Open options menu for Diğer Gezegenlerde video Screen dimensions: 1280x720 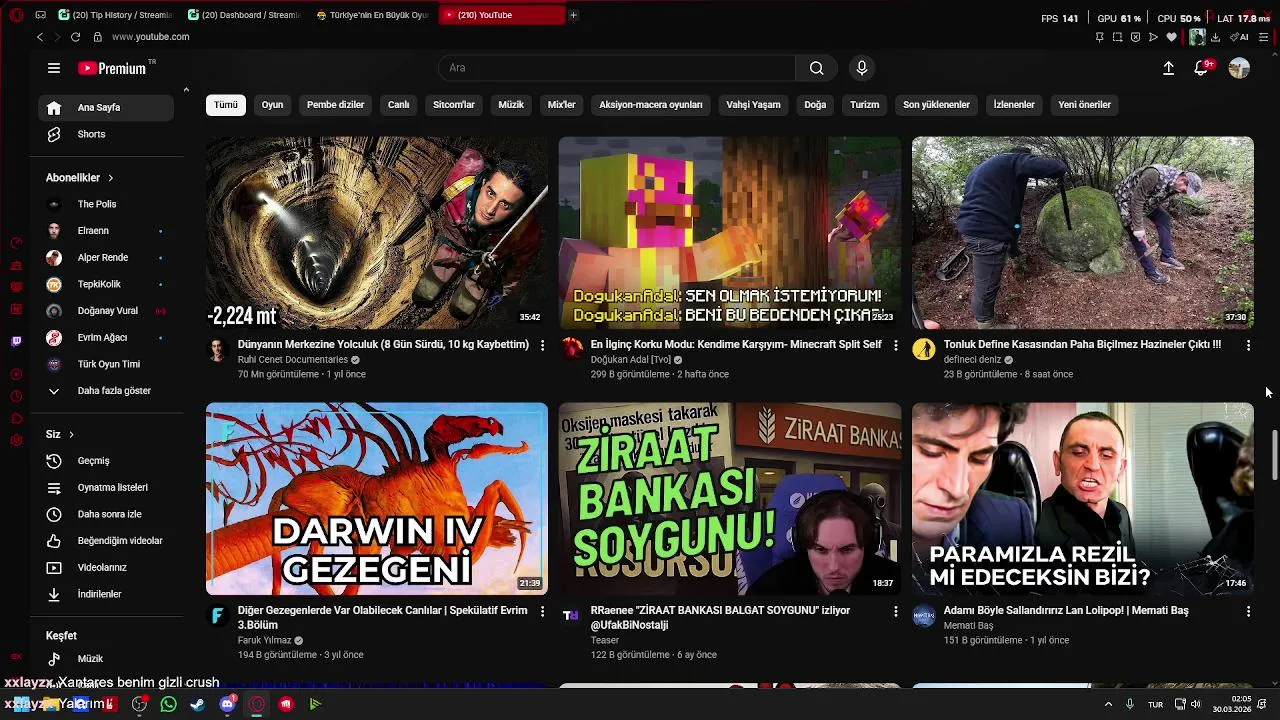pyautogui.click(x=542, y=611)
